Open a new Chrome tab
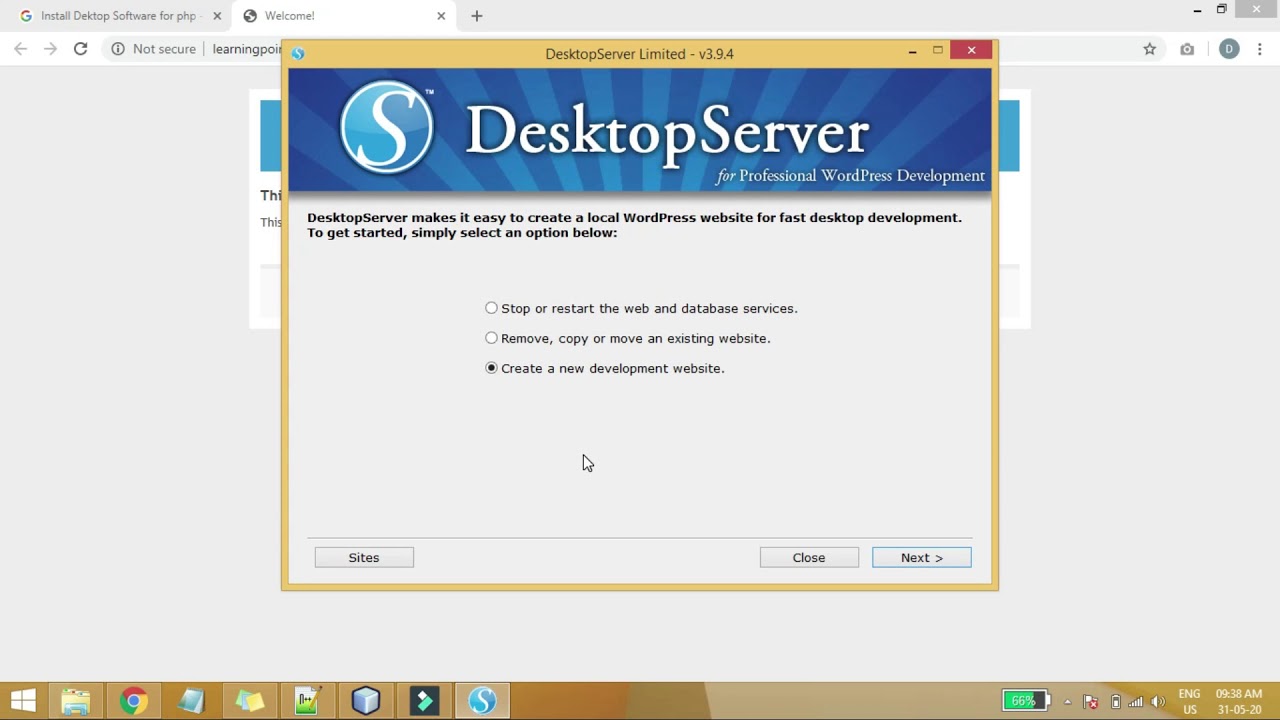Image resolution: width=1280 pixels, height=720 pixels. click(x=477, y=16)
